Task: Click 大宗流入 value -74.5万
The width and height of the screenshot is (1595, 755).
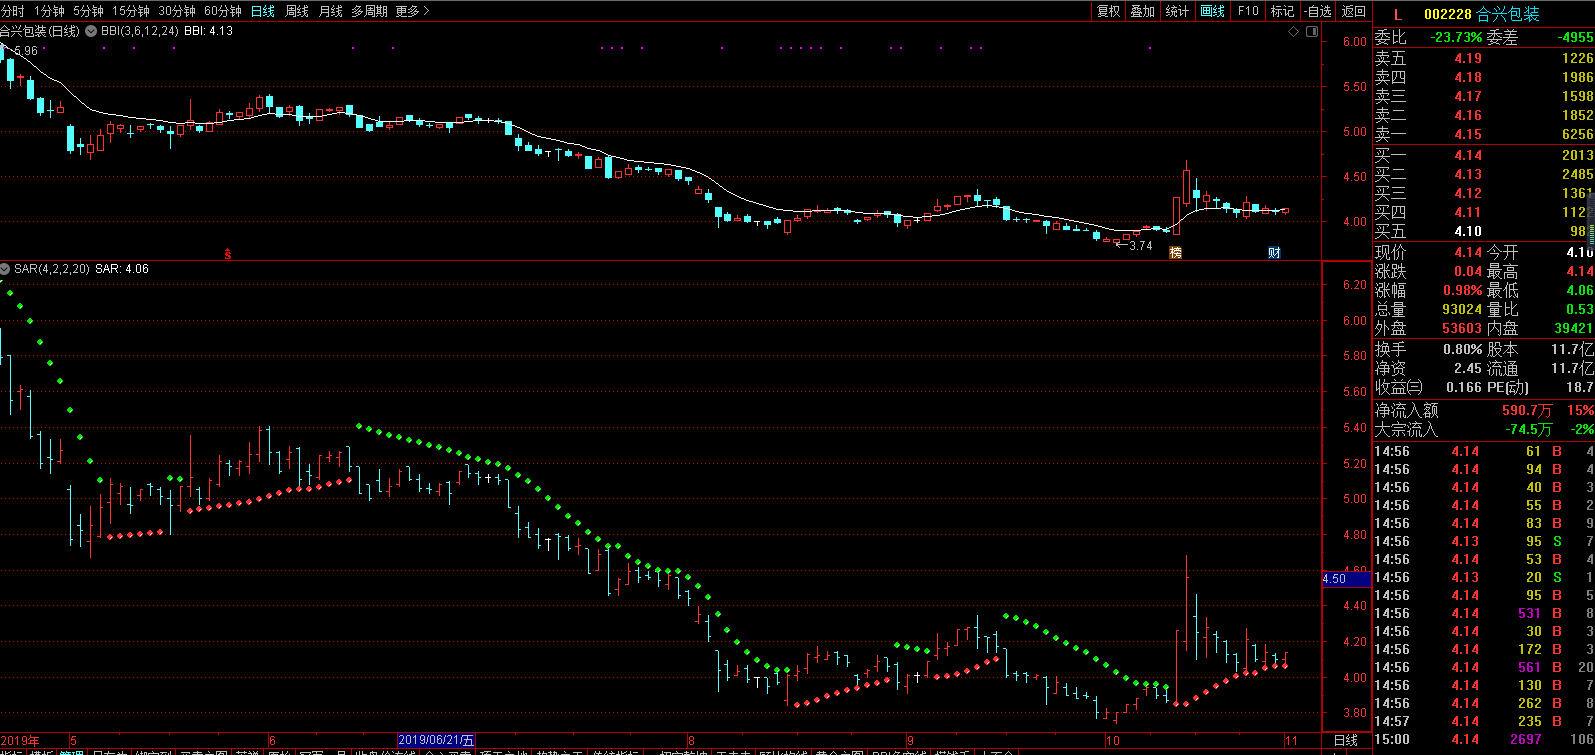Action: click(1529, 429)
